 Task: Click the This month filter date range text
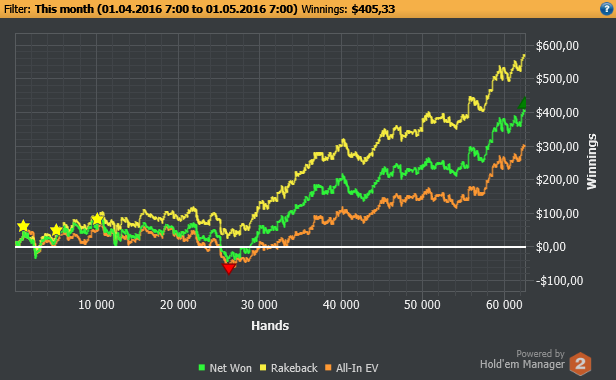(166, 9)
